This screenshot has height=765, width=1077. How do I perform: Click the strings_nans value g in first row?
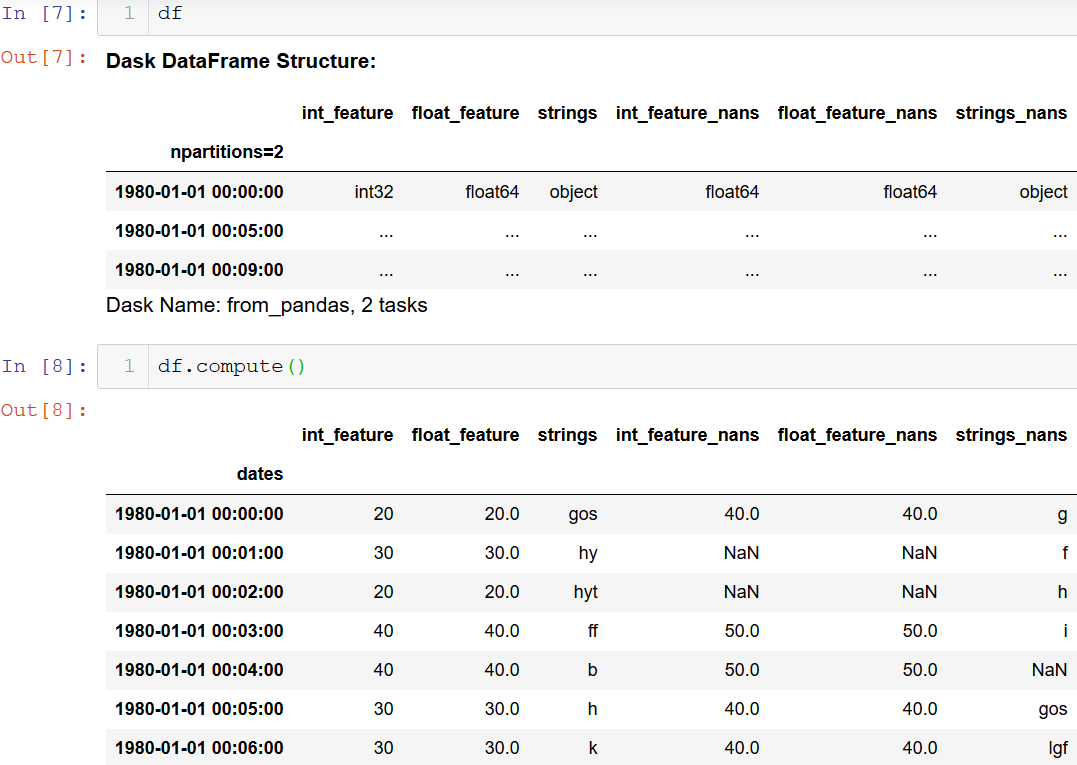pos(1063,515)
